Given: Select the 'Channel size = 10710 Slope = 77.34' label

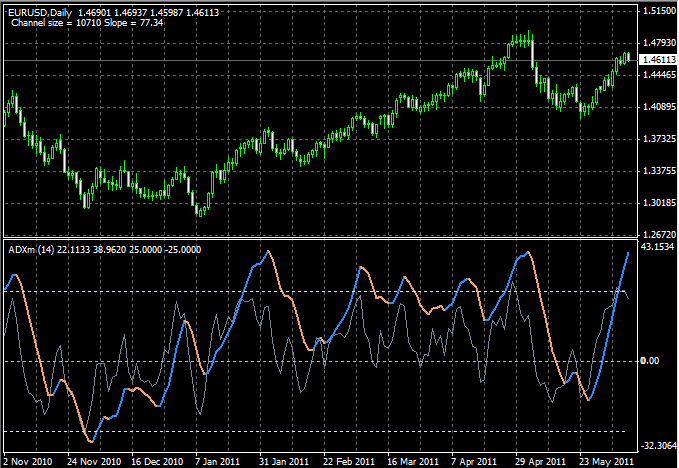Looking at the screenshot, I should [x=87, y=23].
